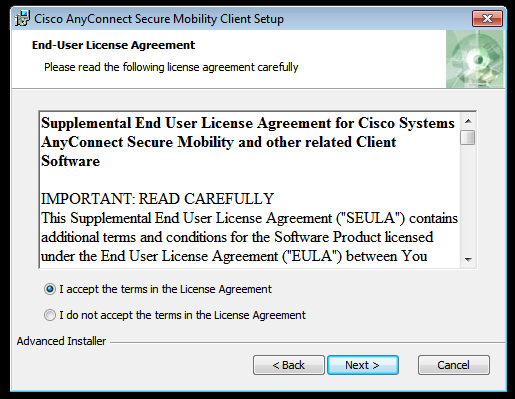Click the installer icon in the title bar
The height and width of the screenshot is (399, 515).
22,19
